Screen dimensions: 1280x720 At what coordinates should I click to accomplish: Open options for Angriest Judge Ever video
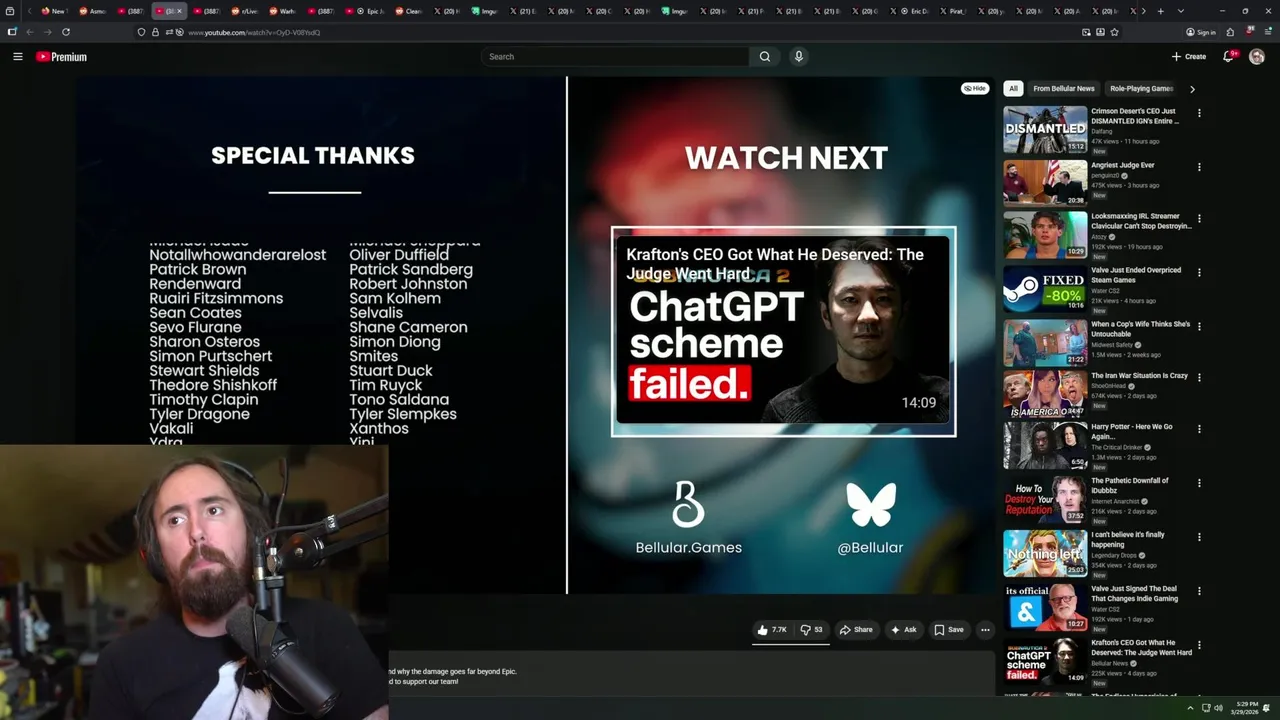coord(1199,167)
